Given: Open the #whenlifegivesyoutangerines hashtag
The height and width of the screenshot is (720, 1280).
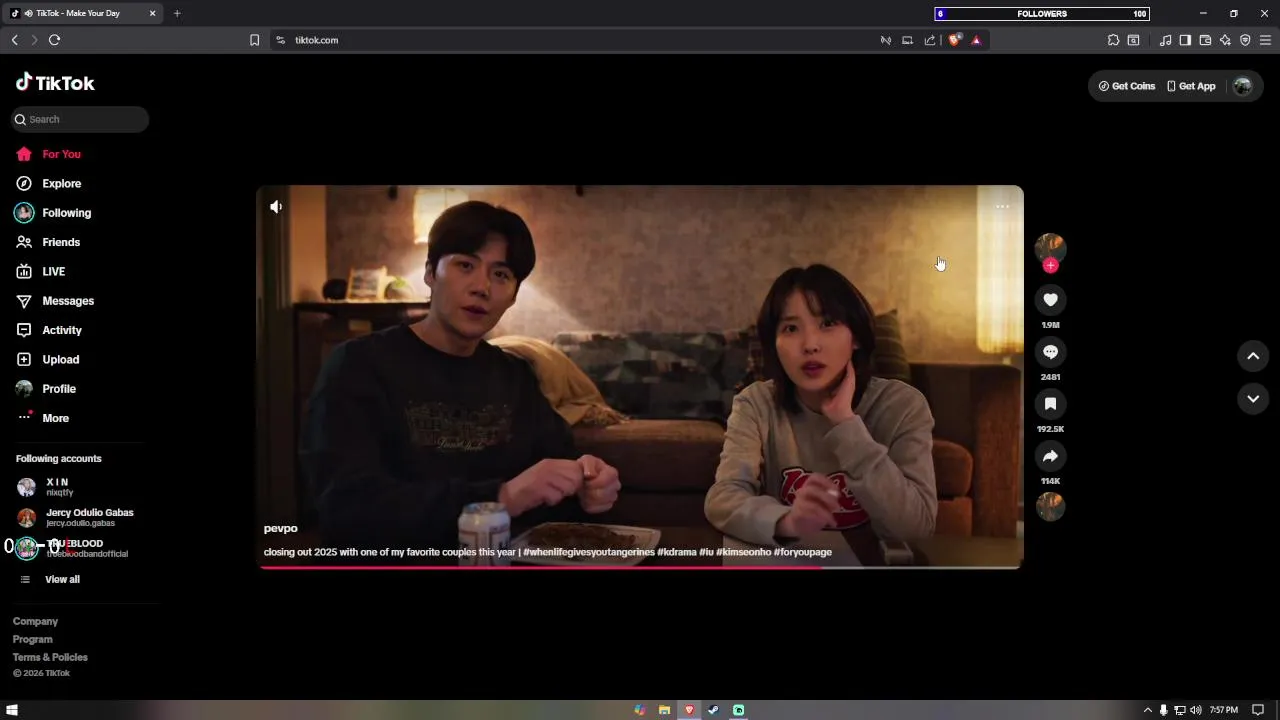Looking at the screenshot, I should coord(589,552).
